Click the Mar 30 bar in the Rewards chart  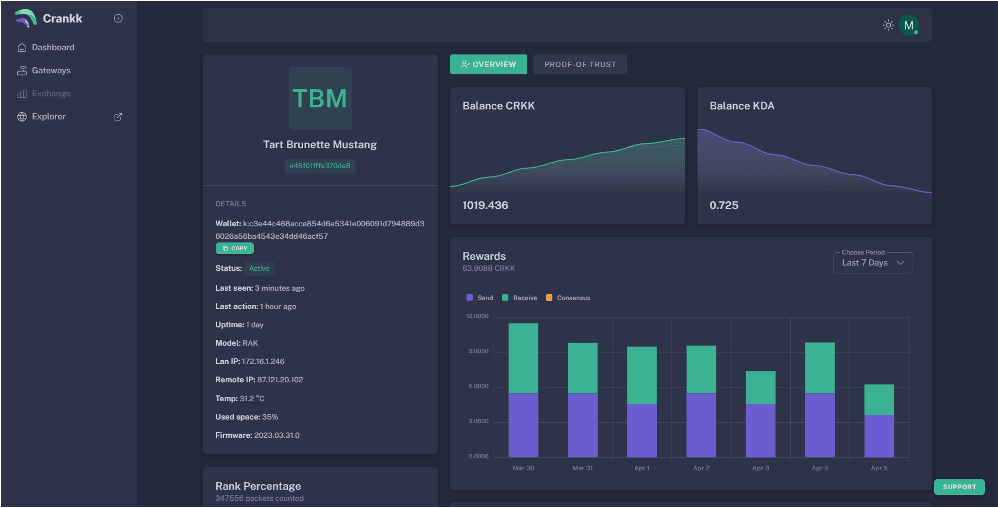(x=523, y=390)
